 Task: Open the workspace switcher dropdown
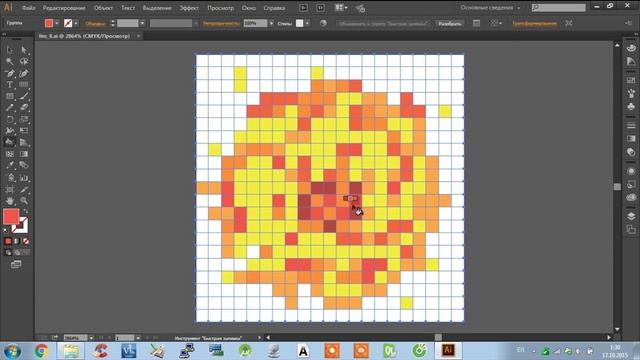(490, 8)
